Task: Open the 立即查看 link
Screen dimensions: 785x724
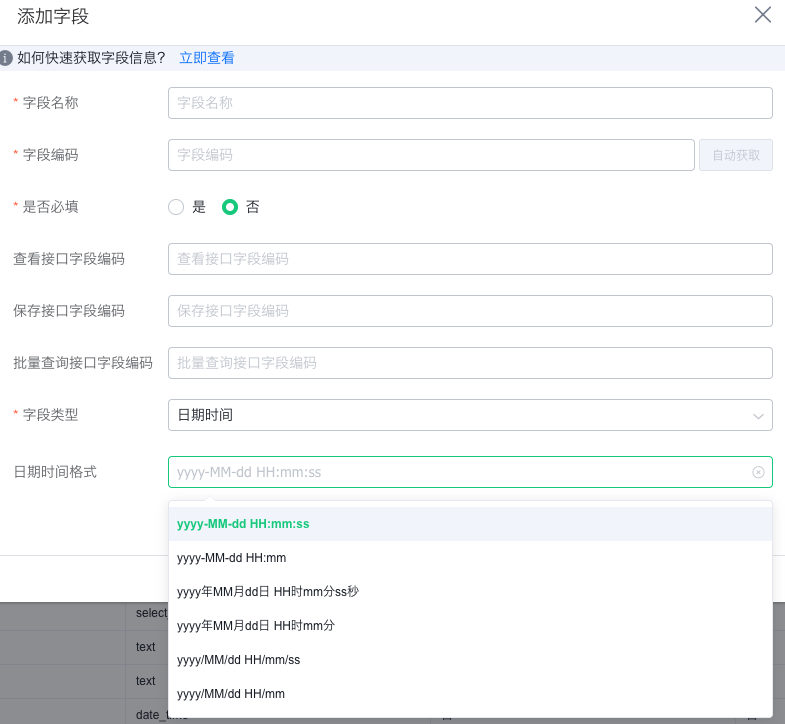Action: [x=207, y=58]
